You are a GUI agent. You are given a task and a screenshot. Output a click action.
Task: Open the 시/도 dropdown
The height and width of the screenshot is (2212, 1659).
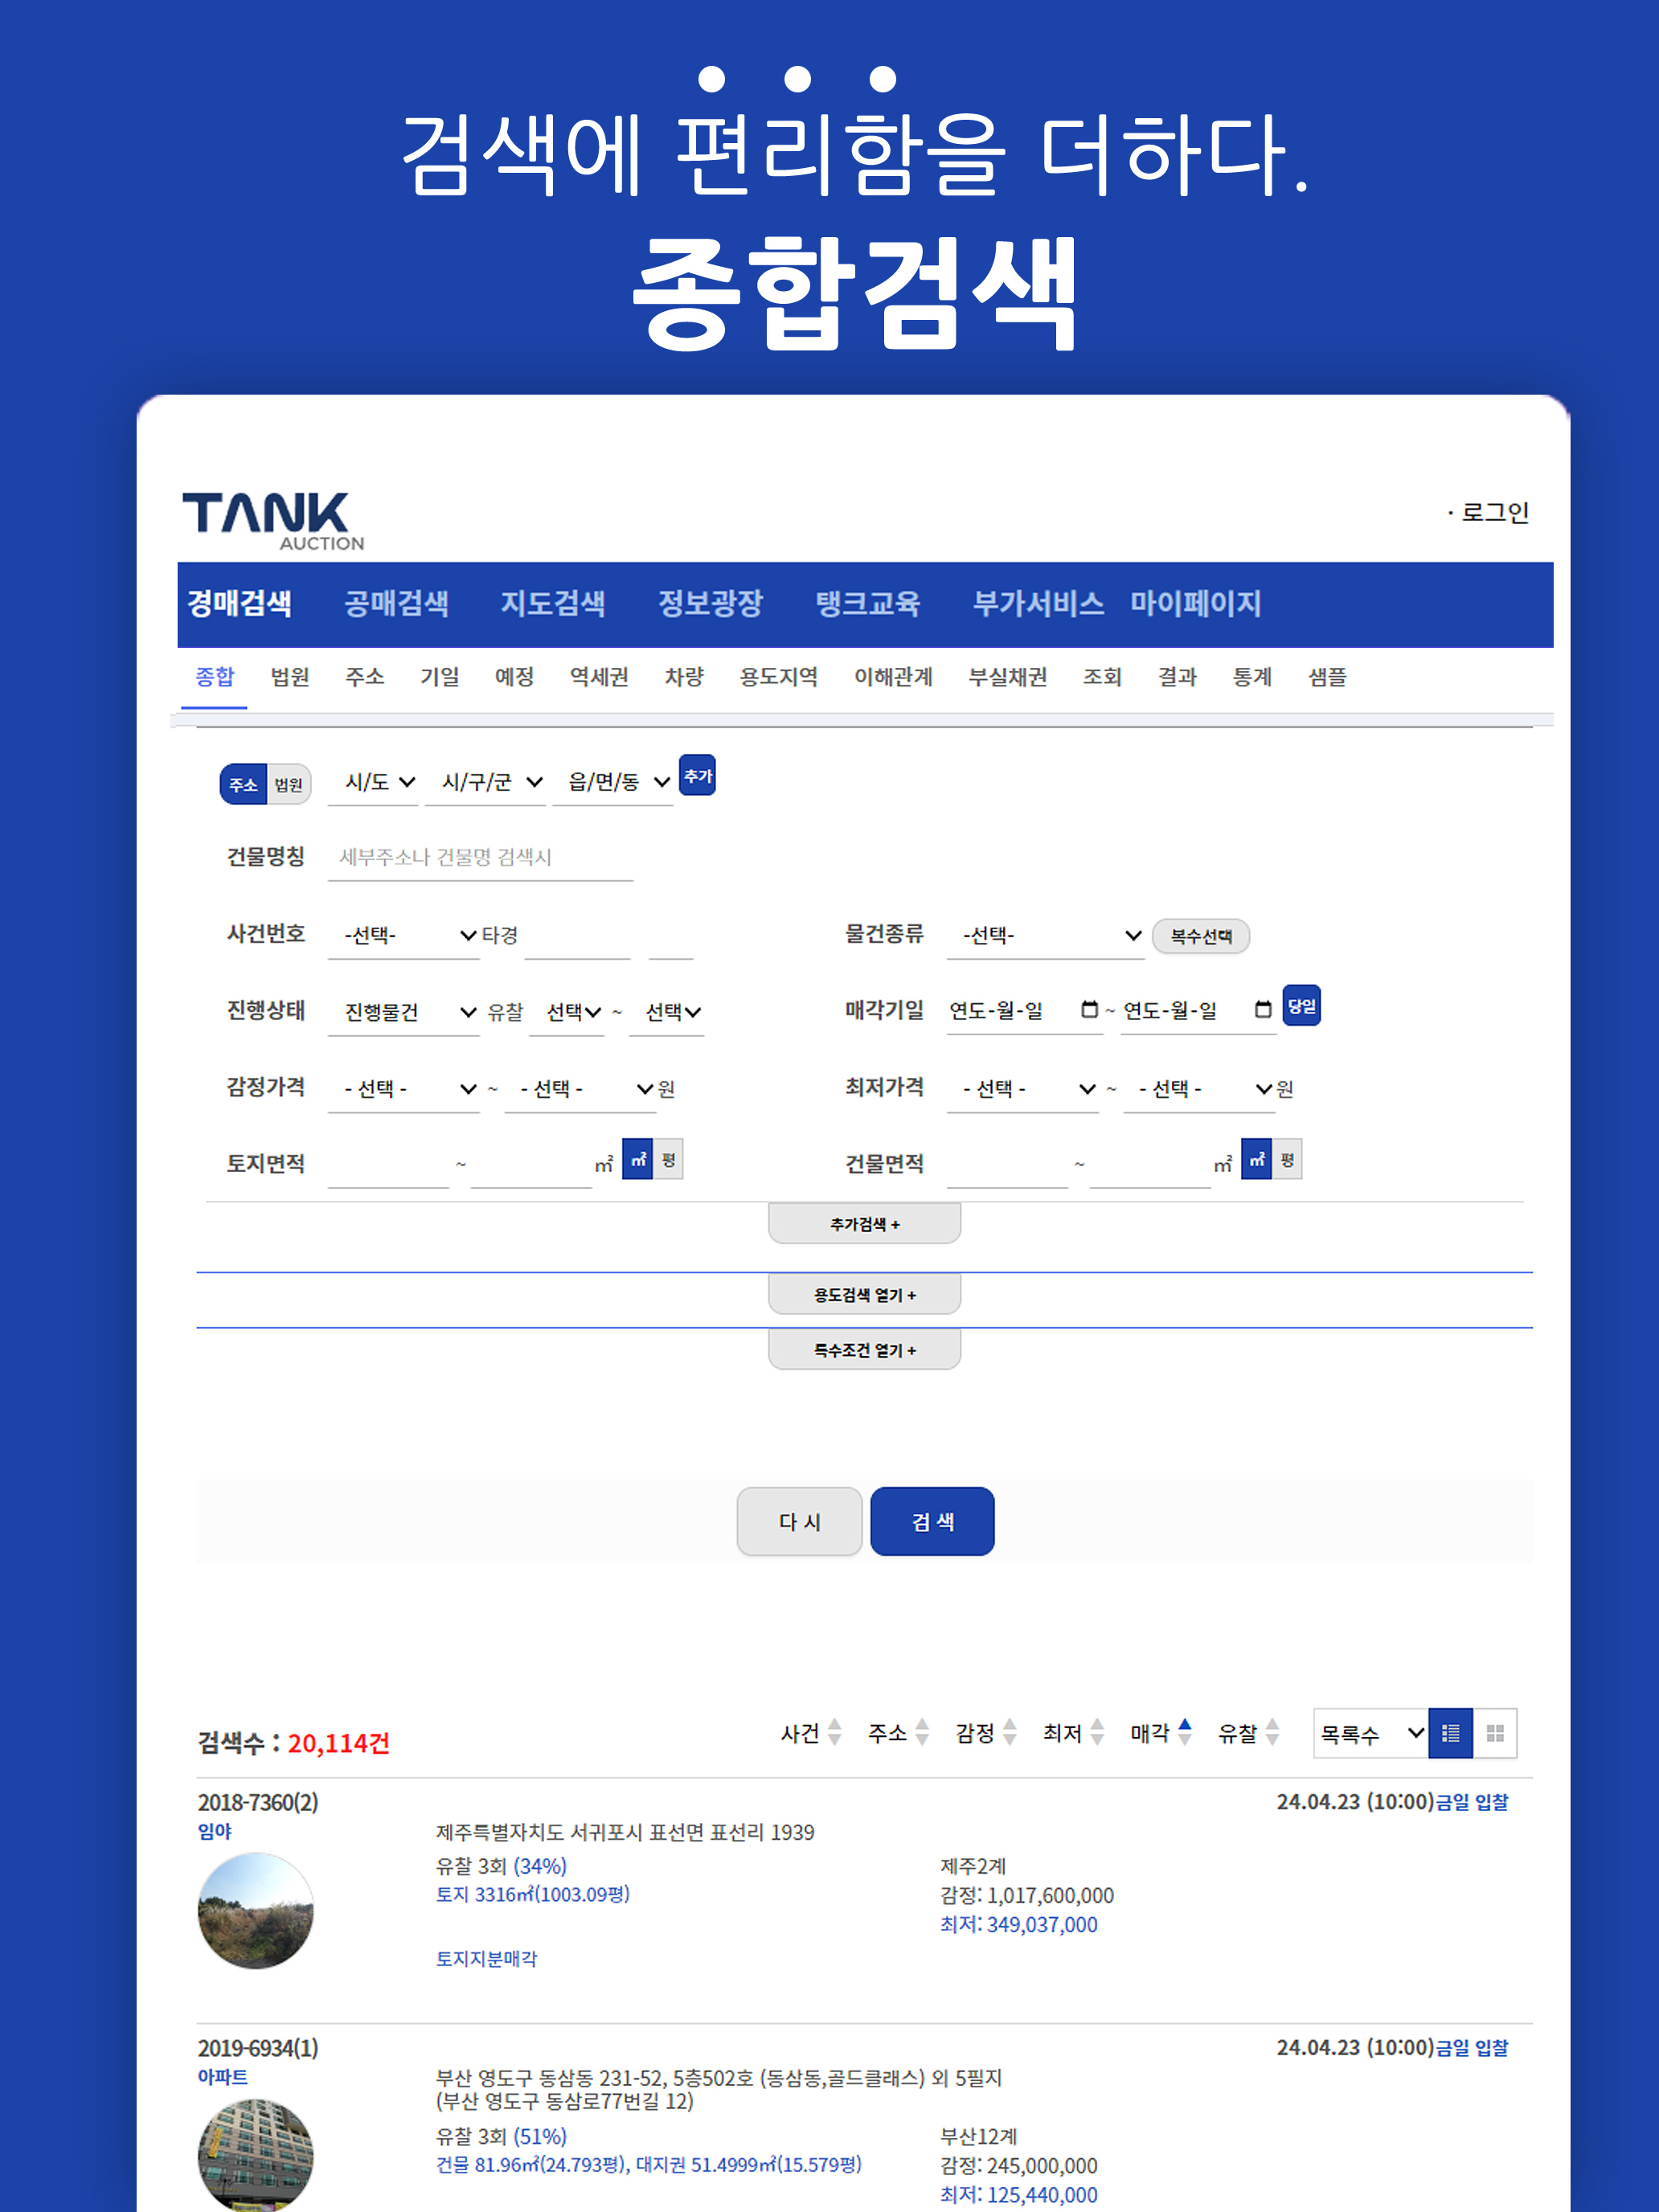(x=378, y=782)
